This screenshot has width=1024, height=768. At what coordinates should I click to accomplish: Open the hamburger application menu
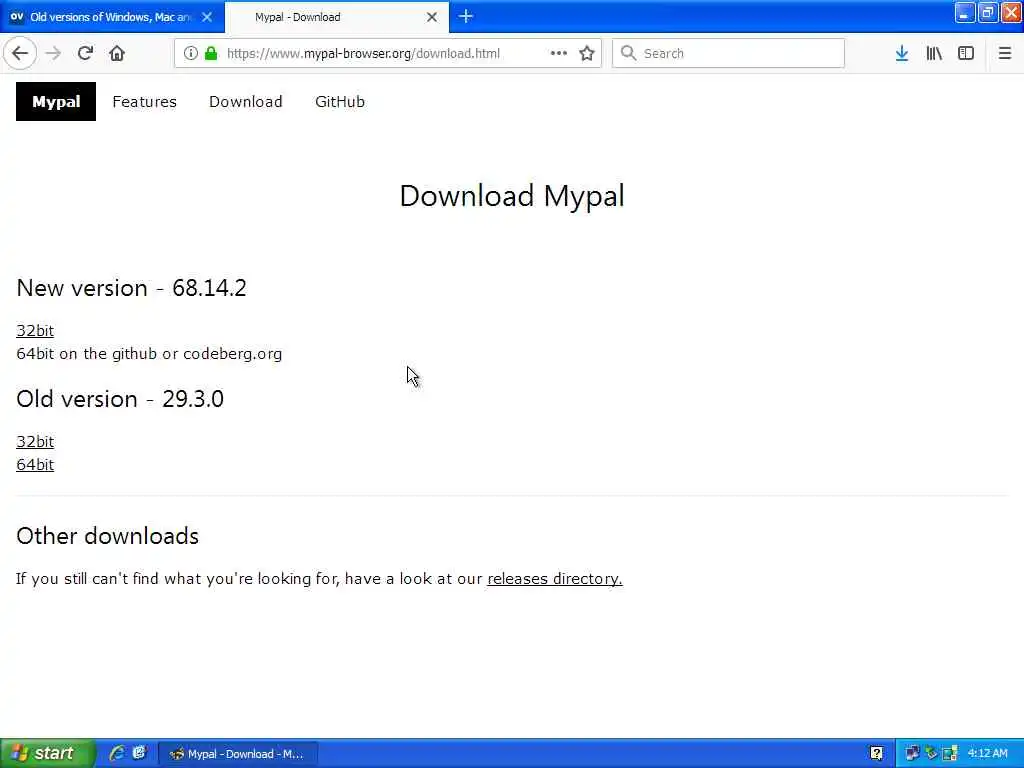(x=1005, y=53)
